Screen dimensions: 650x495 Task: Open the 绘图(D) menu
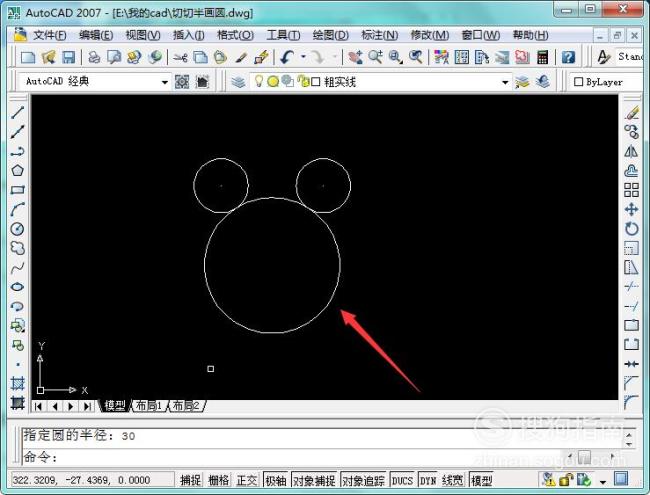pos(330,35)
